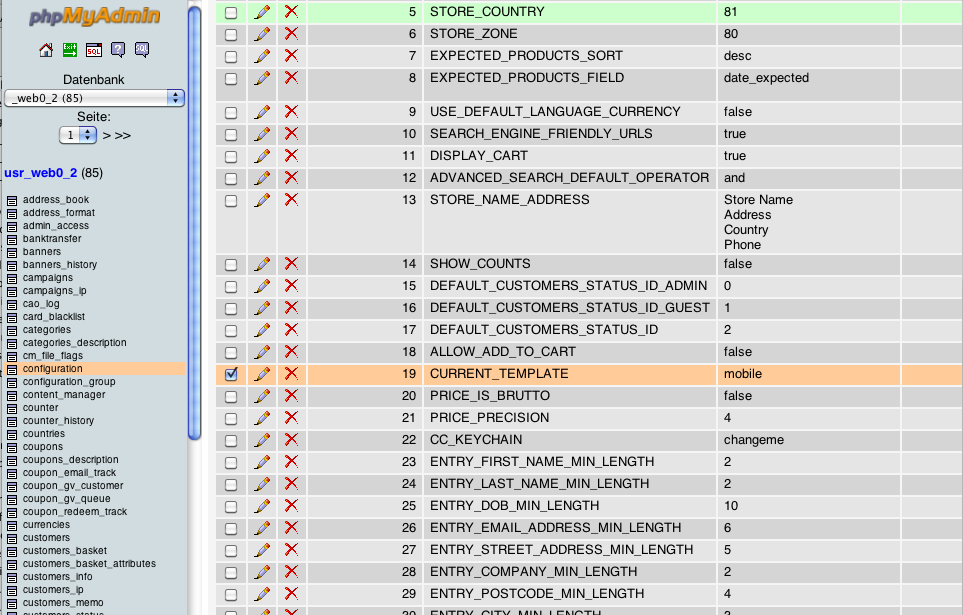
Task: Go to next page with single > link
Action: pyautogui.click(x=106, y=135)
